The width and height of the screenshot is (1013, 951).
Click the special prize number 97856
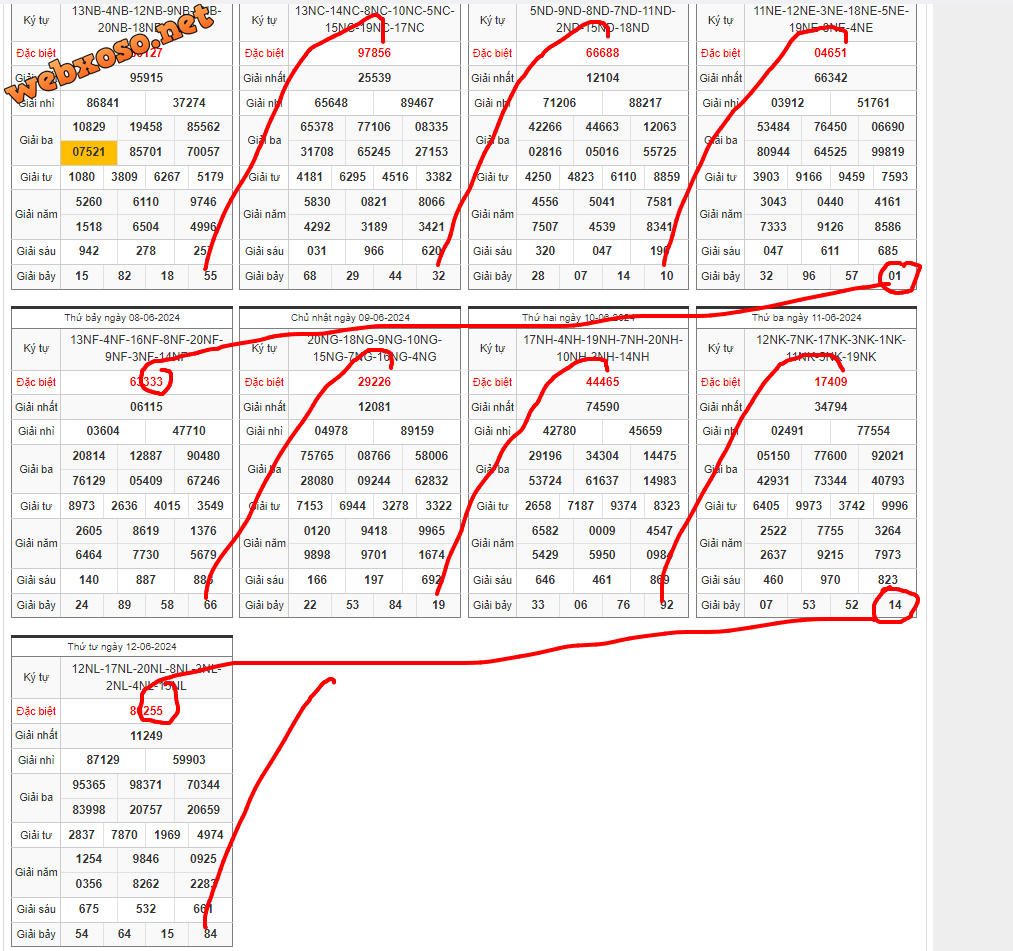click(x=374, y=53)
